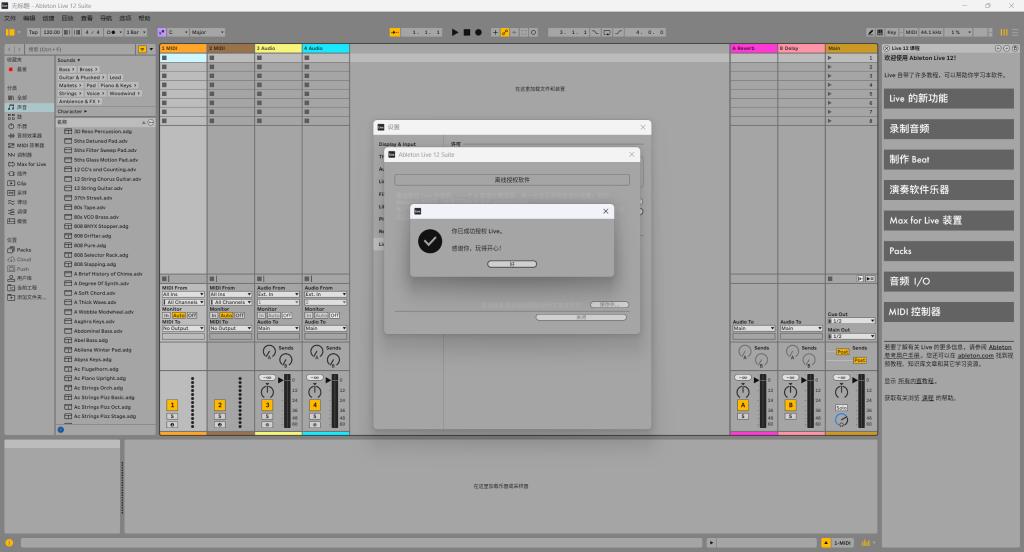Click the browser back arrow
Screen dimensions: 1024x552
click(9, 49)
